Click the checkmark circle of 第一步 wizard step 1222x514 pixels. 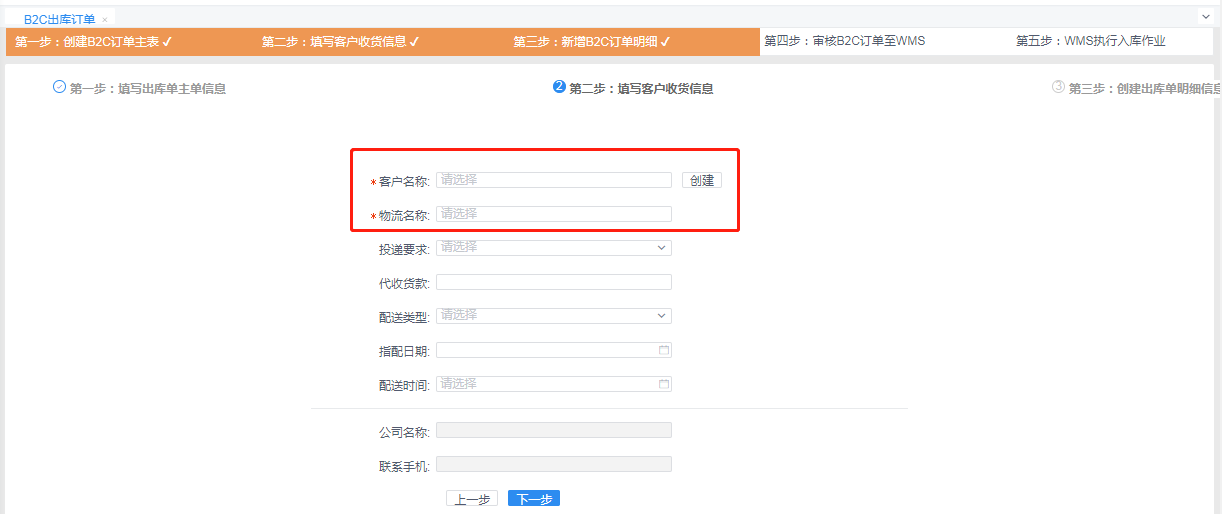tap(59, 87)
